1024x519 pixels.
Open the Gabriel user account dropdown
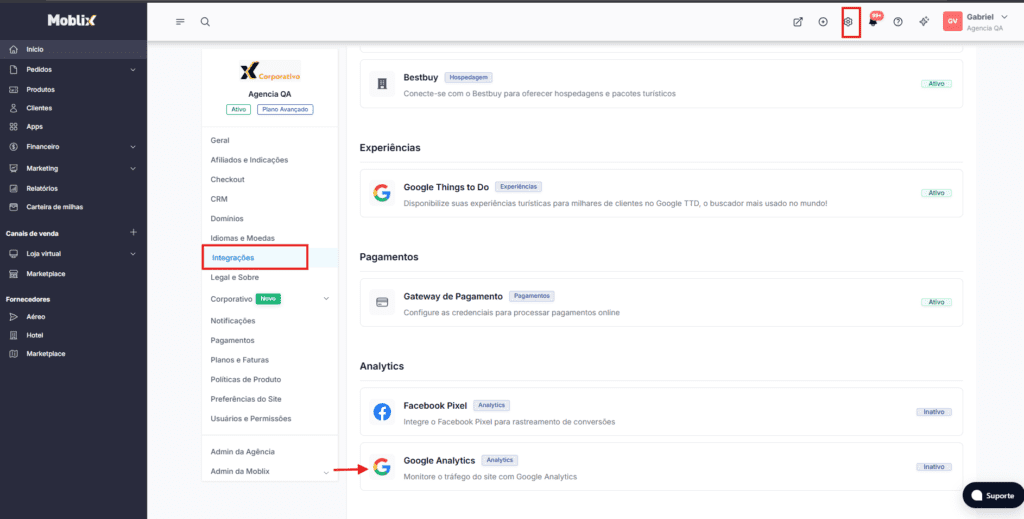pyautogui.click(x=977, y=22)
